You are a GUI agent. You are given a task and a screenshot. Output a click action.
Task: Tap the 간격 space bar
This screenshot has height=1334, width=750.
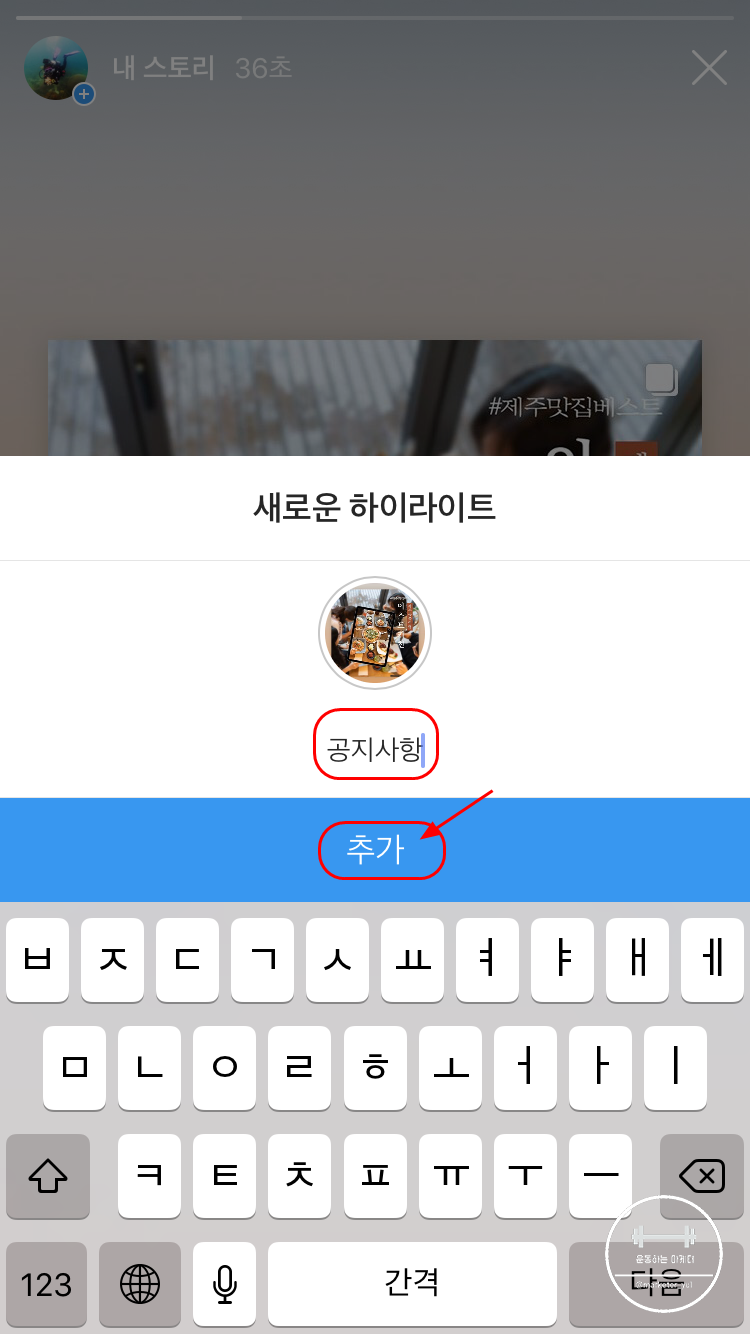pos(412,1284)
